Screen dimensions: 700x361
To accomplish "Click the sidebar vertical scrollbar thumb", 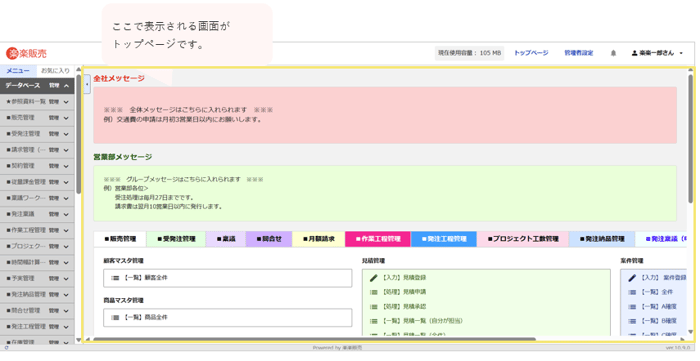I will (79, 134).
